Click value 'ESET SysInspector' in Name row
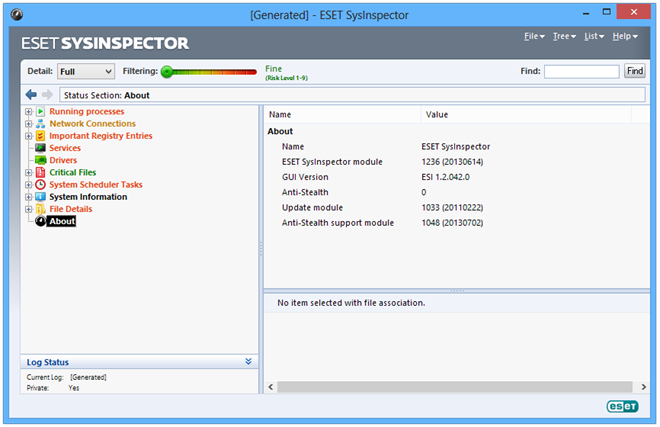Viewport: 660px width, 427px height. pyautogui.click(x=455, y=147)
